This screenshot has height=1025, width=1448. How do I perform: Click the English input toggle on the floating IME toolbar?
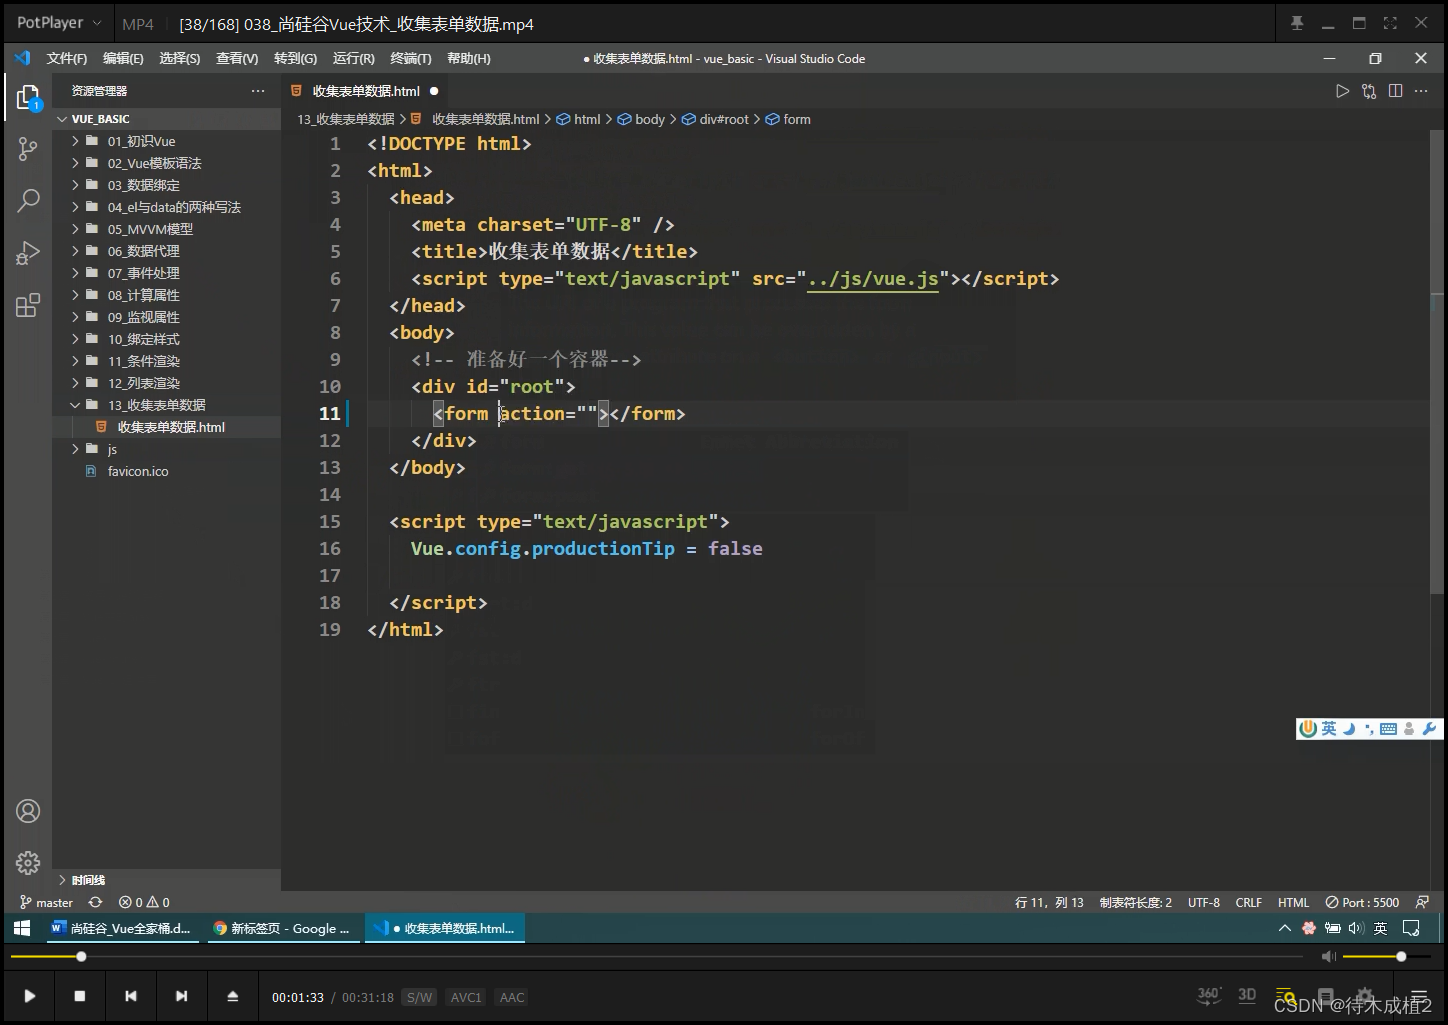pos(1329,729)
